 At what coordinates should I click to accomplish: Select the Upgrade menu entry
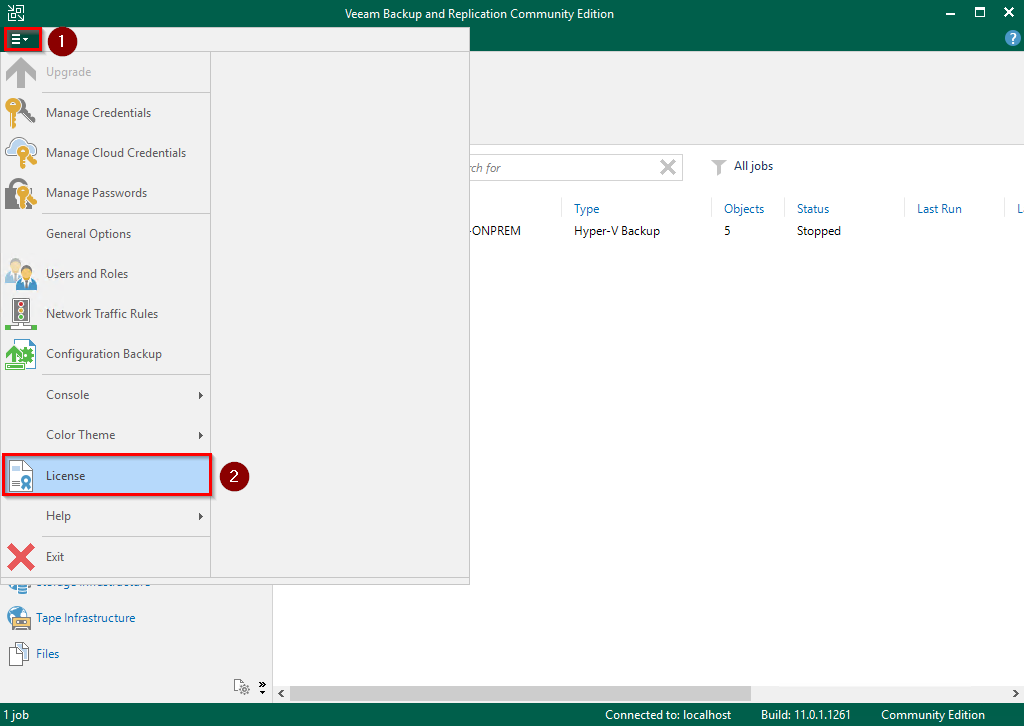pyautogui.click(x=106, y=72)
